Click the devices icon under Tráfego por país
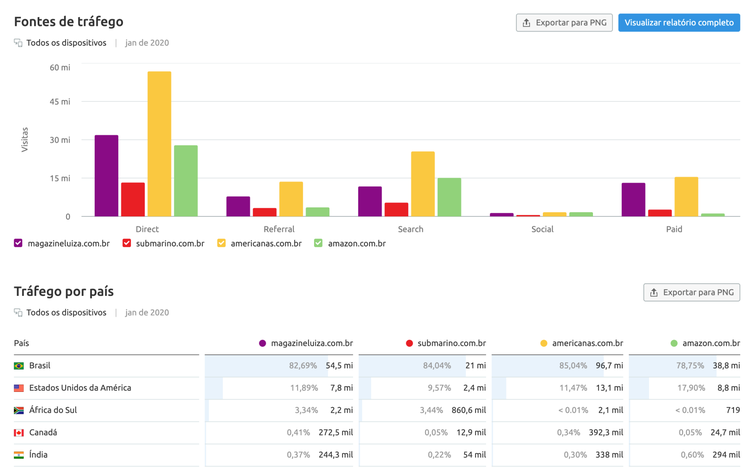 click(x=18, y=312)
